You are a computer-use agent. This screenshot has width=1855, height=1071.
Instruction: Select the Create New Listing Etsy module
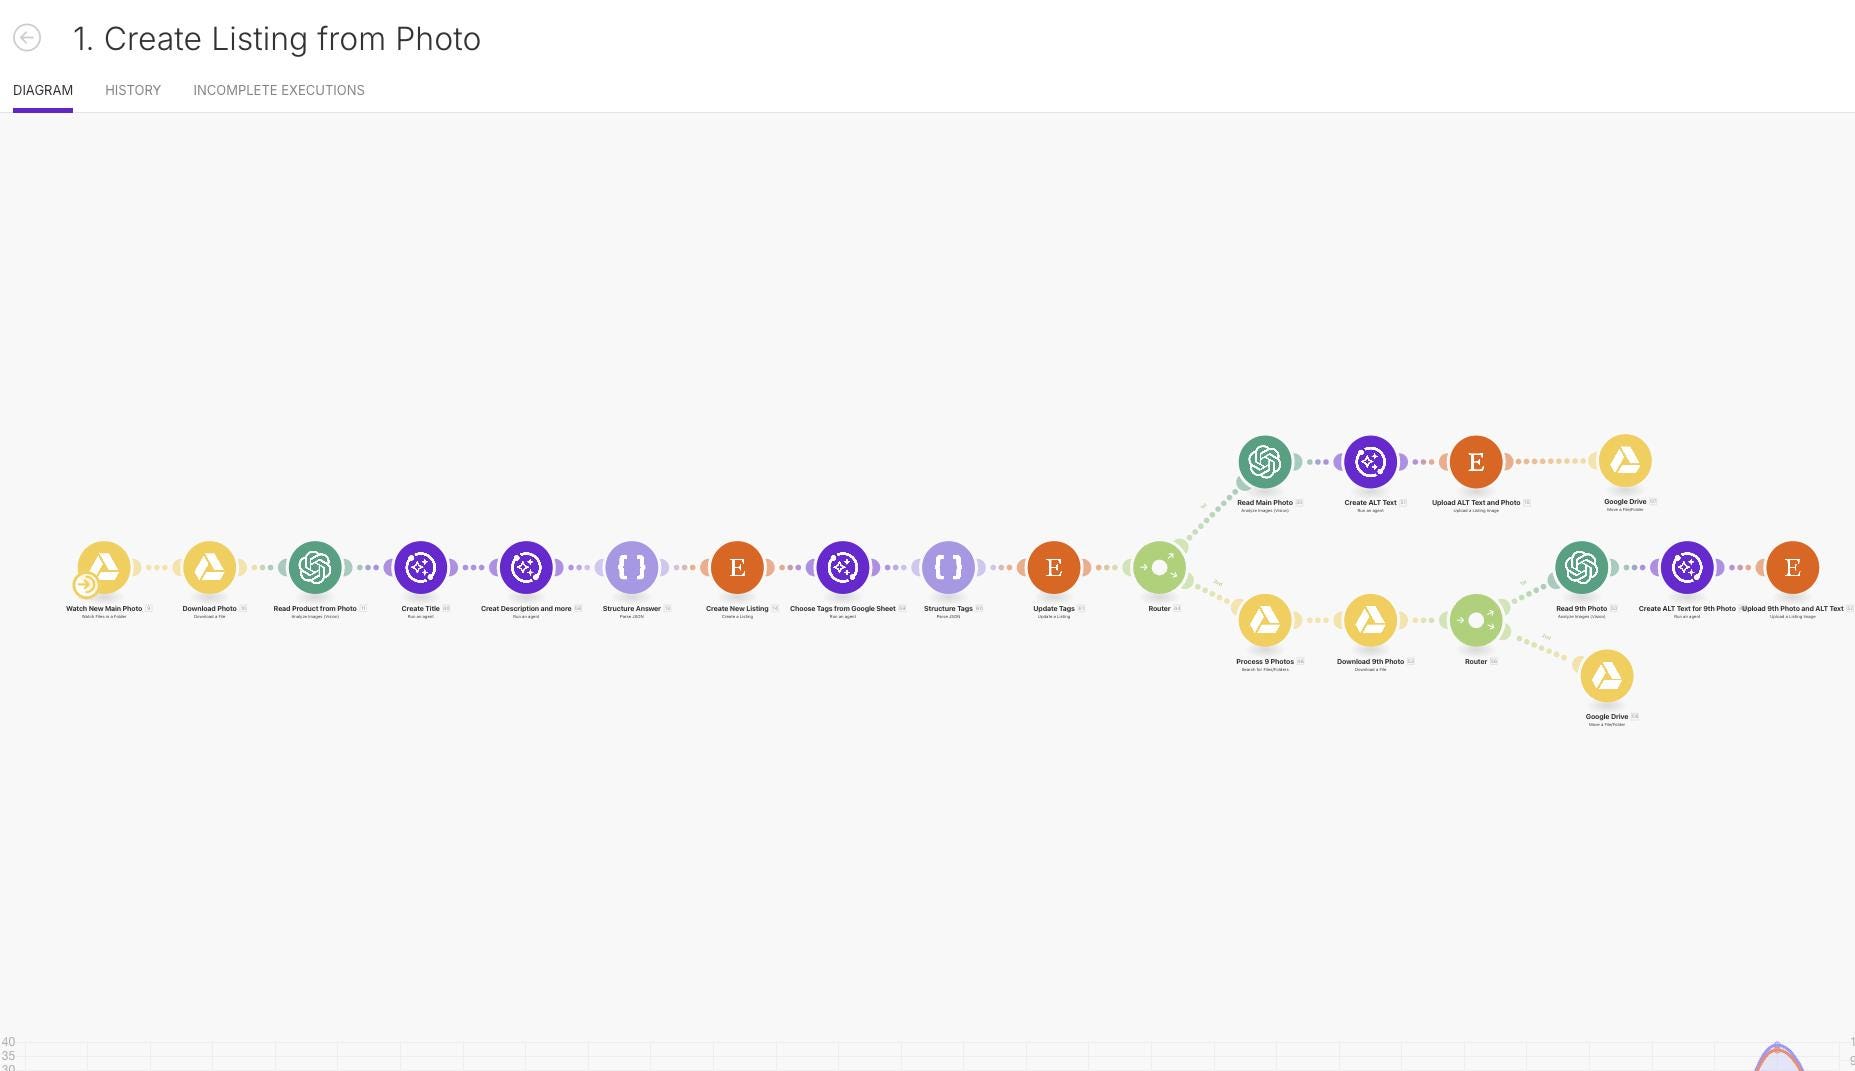coord(737,567)
